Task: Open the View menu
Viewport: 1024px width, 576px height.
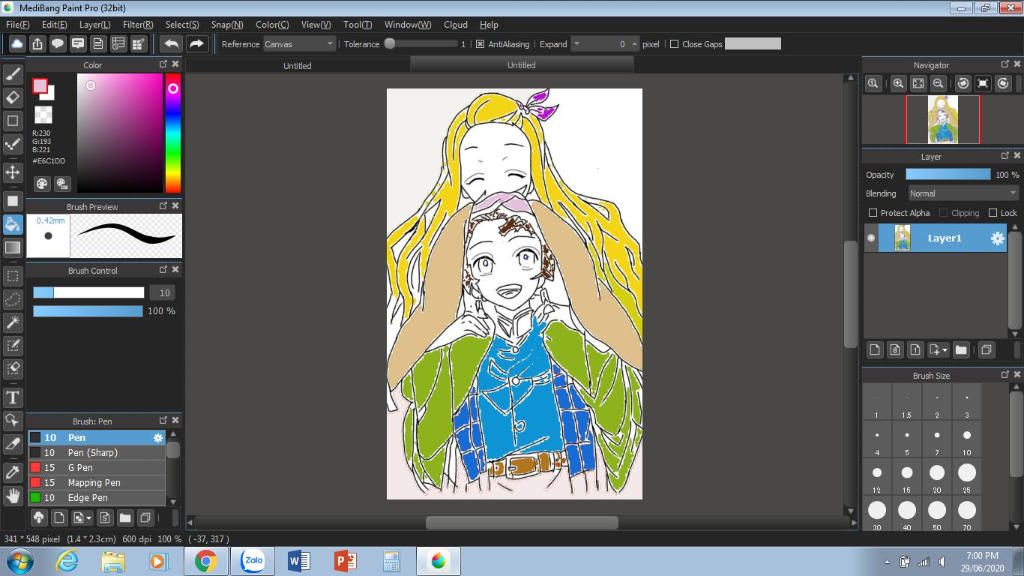Action: 315,25
